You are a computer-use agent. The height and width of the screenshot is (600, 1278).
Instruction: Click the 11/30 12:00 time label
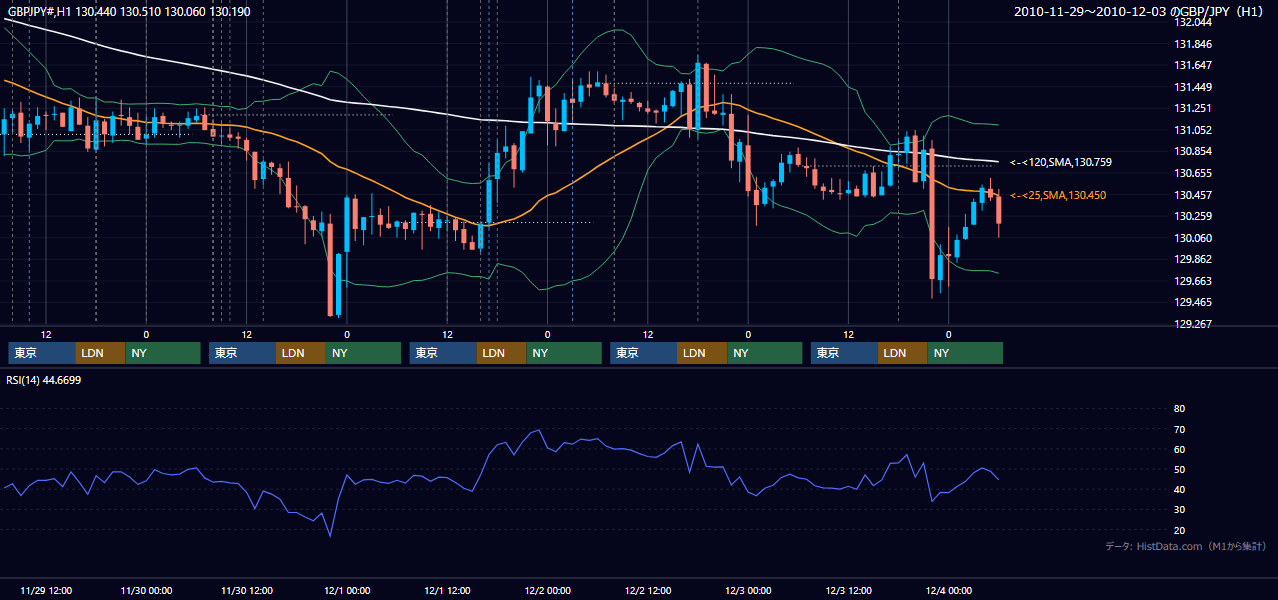coord(246,590)
